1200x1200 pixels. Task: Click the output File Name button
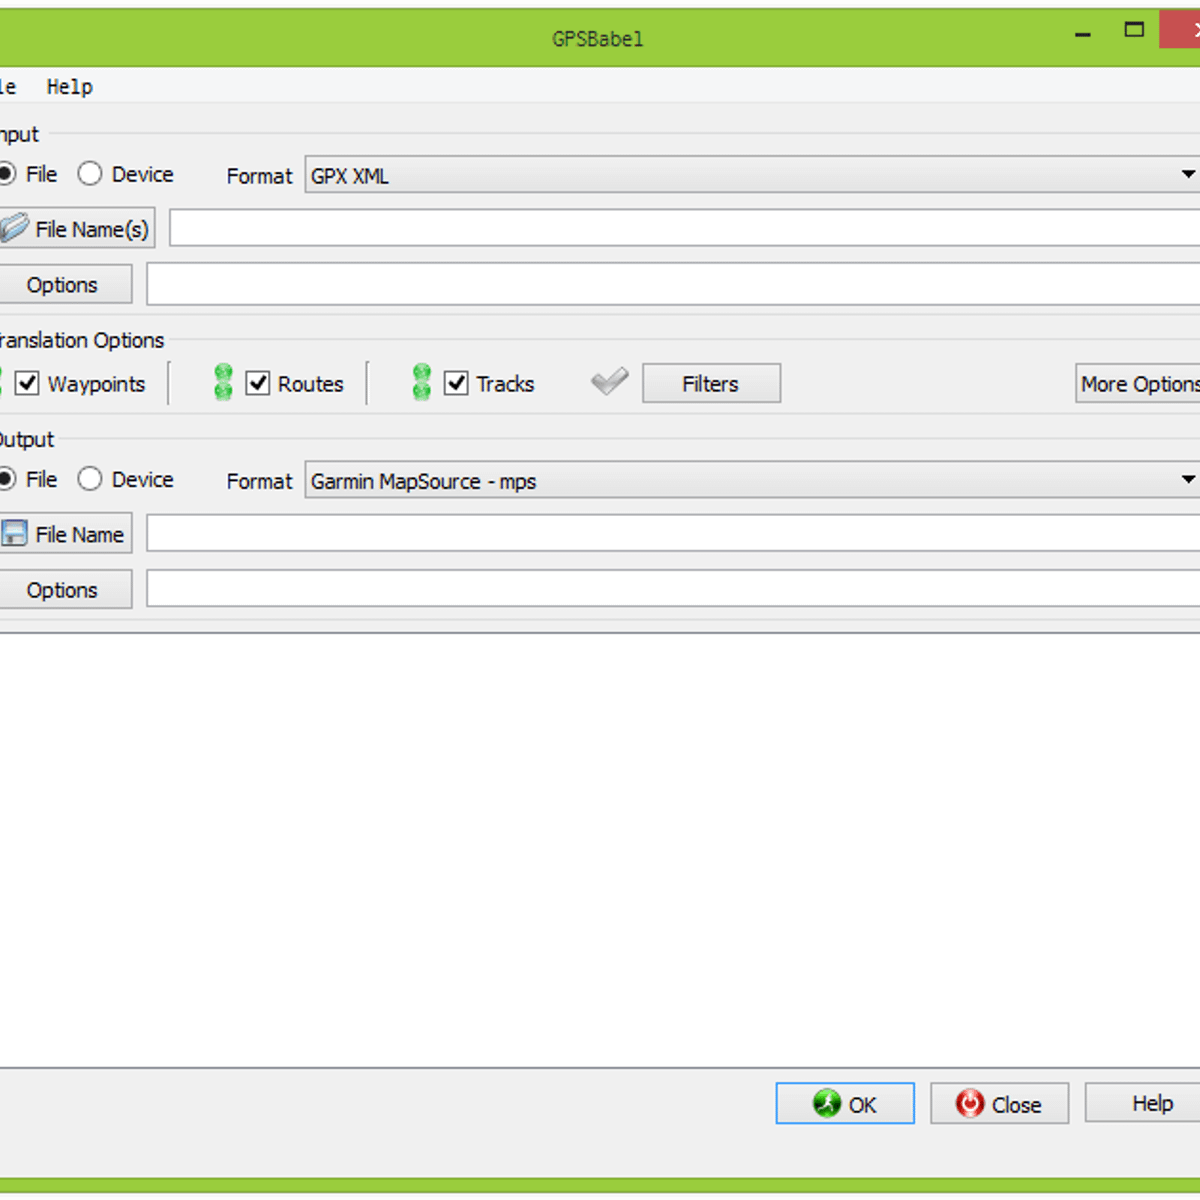(x=65, y=534)
